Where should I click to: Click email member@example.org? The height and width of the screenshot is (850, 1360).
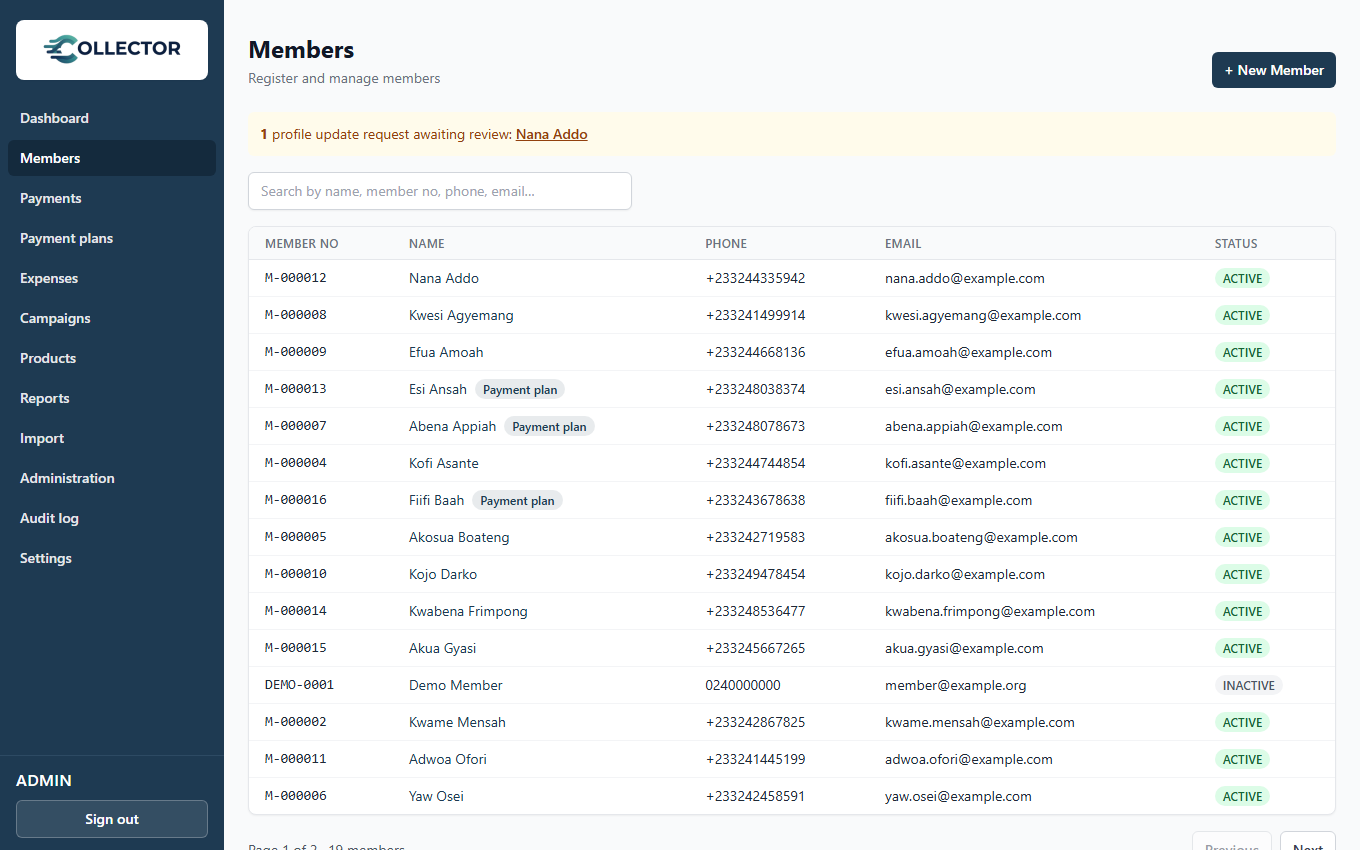(x=955, y=685)
